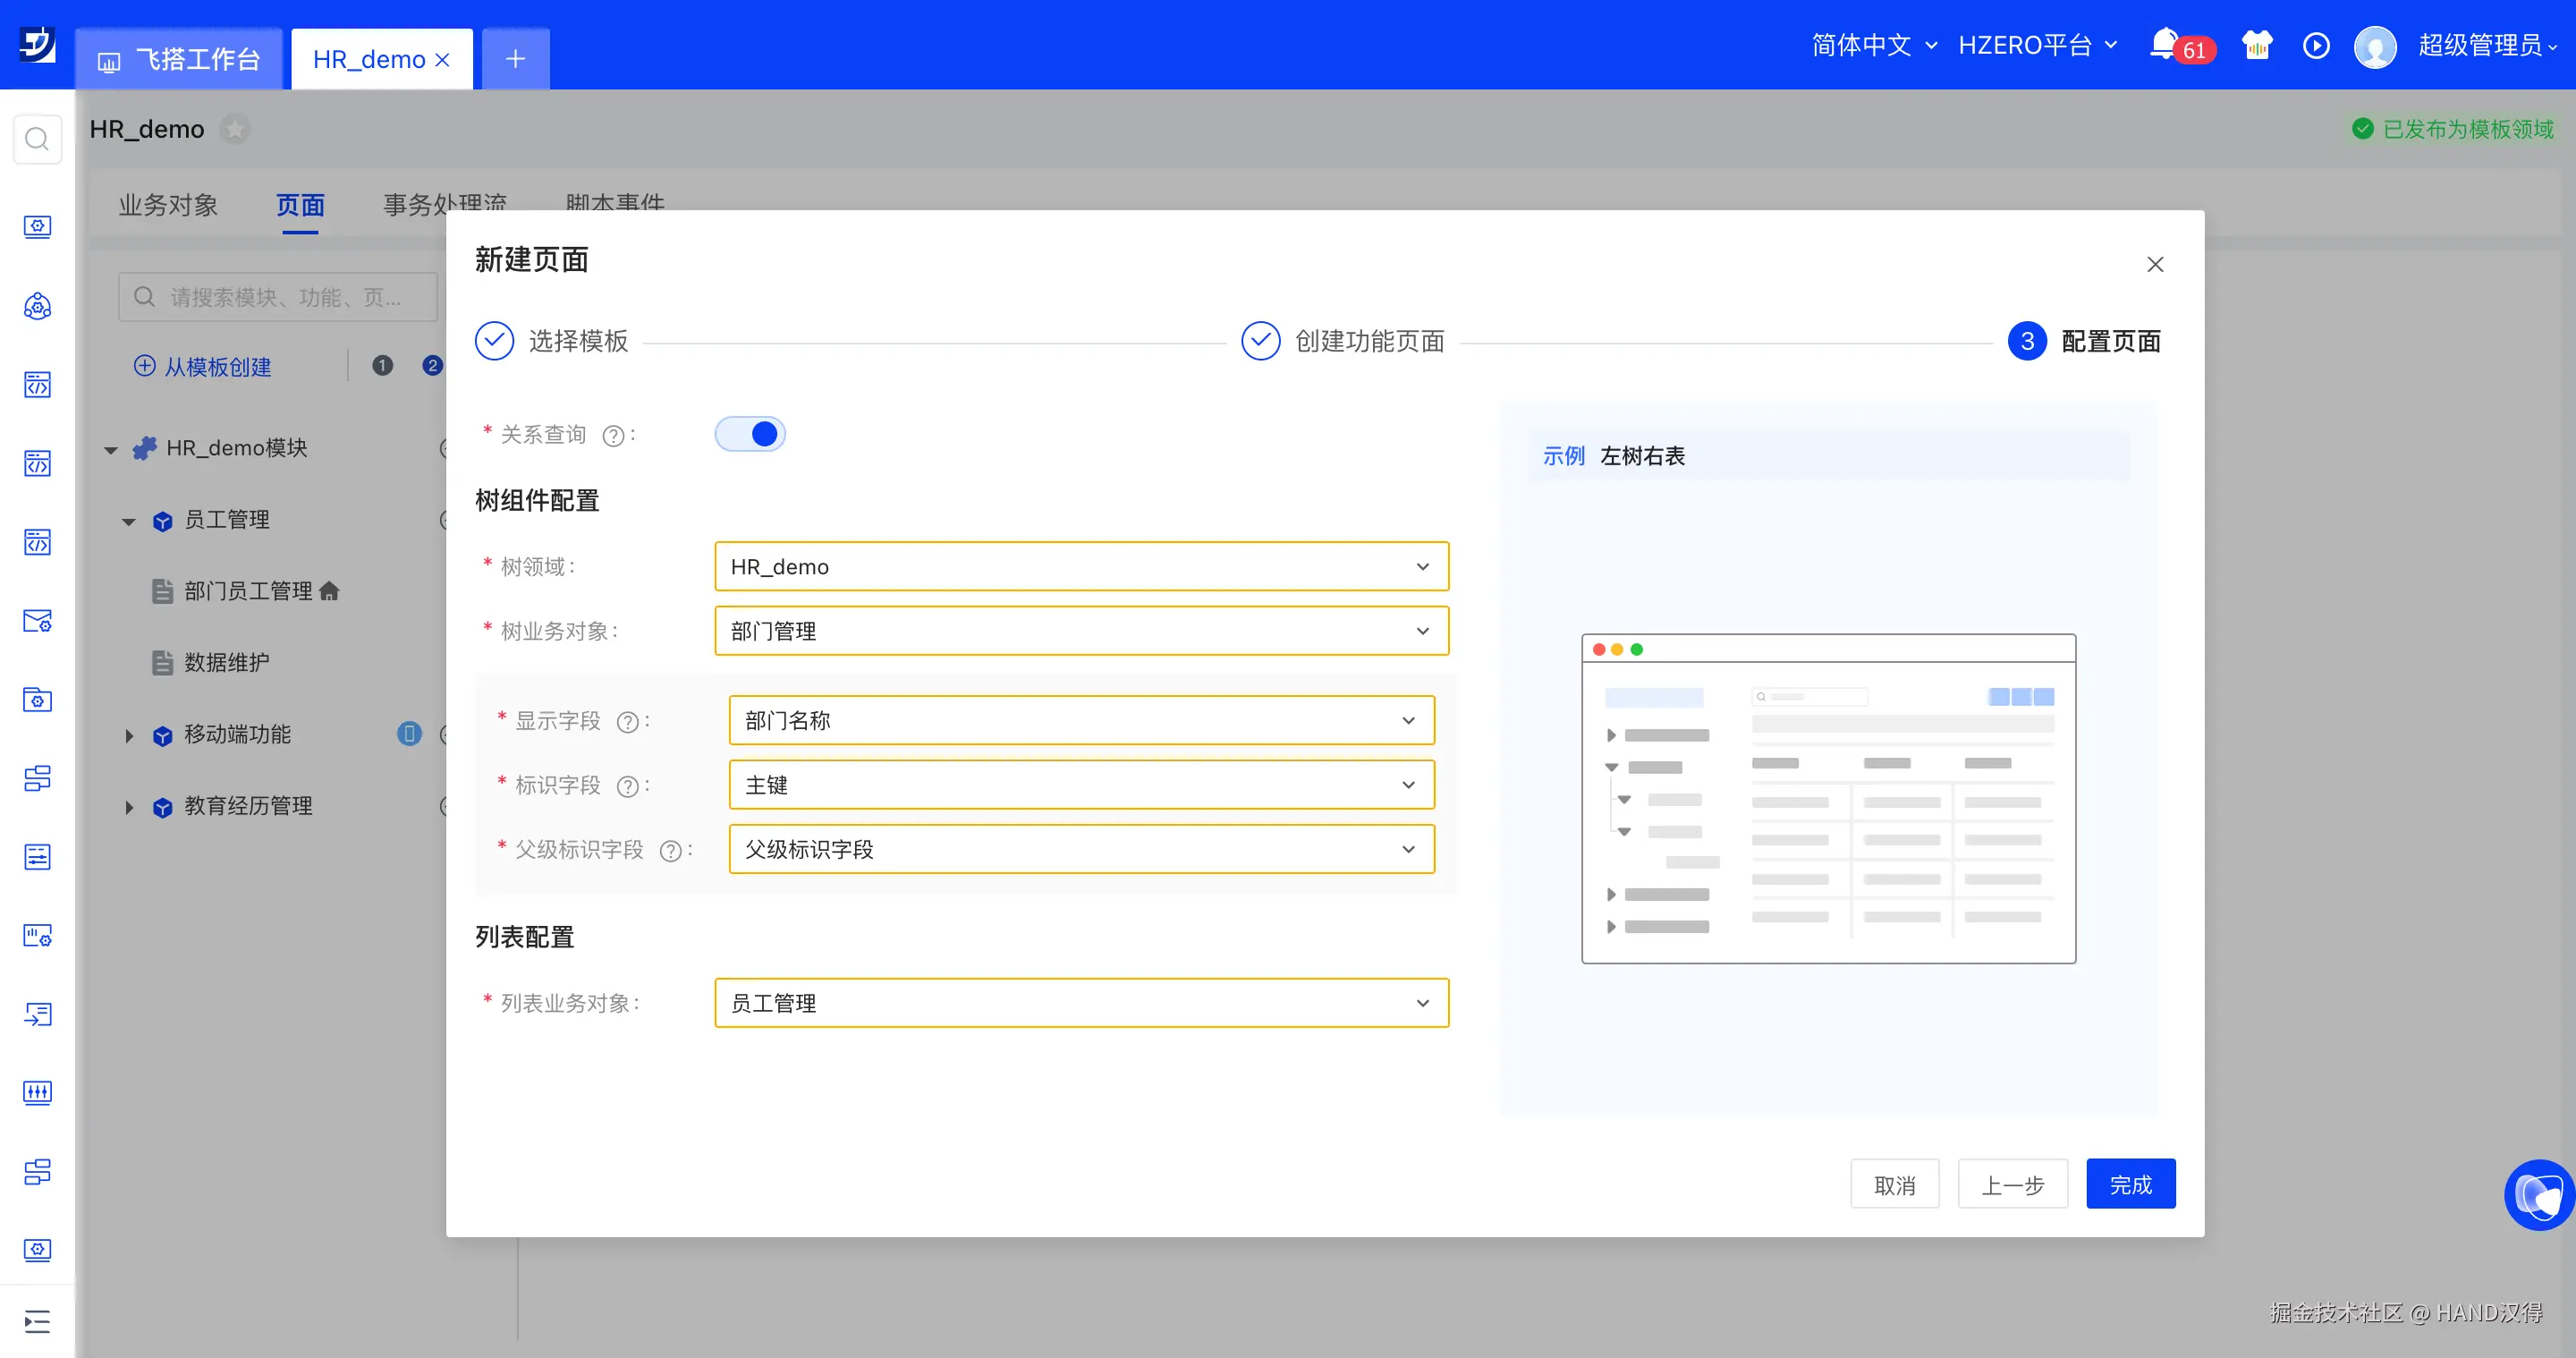Click the 上一步 button

coord(2012,1185)
